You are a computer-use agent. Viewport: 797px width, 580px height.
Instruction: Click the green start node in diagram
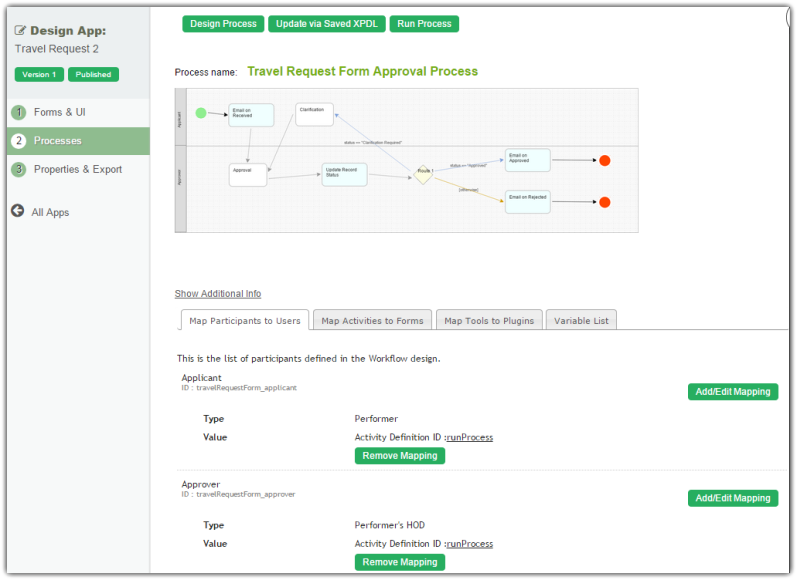(201, 112)
